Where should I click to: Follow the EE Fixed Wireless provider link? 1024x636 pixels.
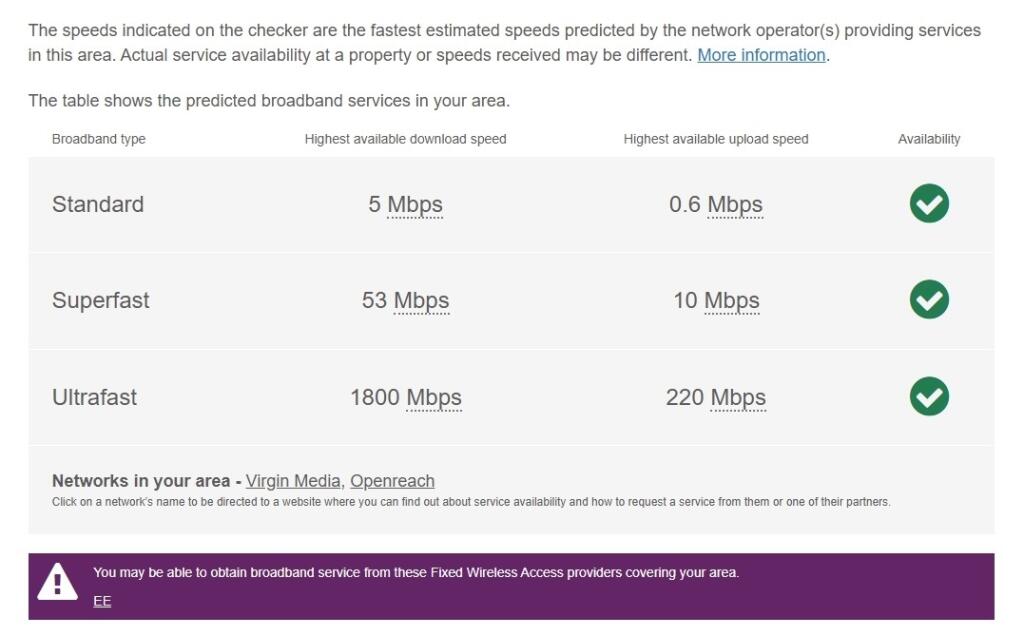click(102, 601)
